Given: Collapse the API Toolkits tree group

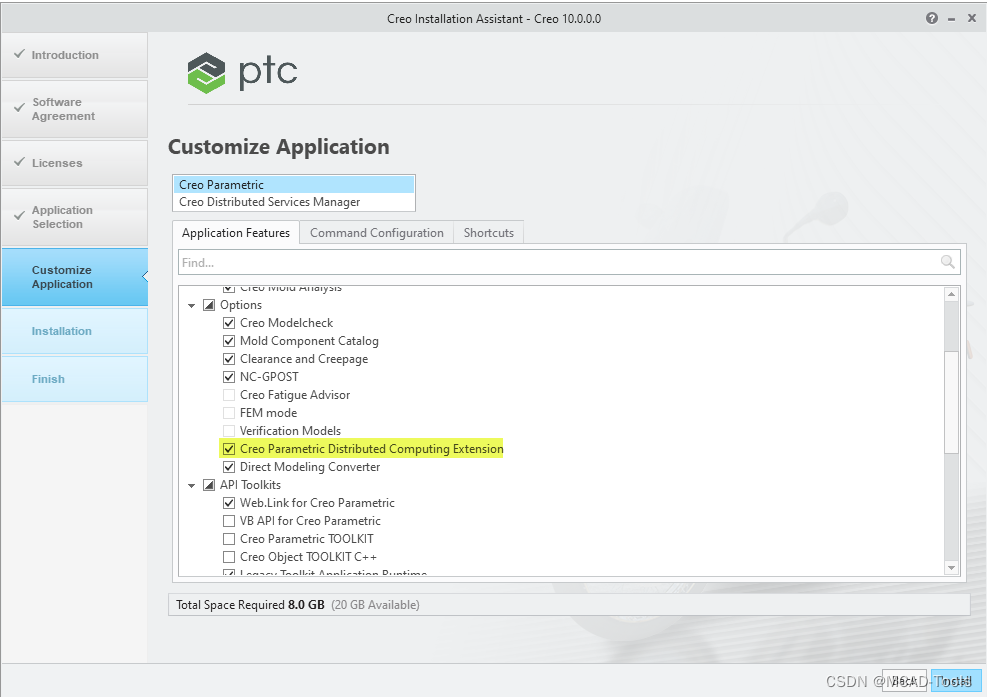Looking at the screenshot, I should click(191, 485).
